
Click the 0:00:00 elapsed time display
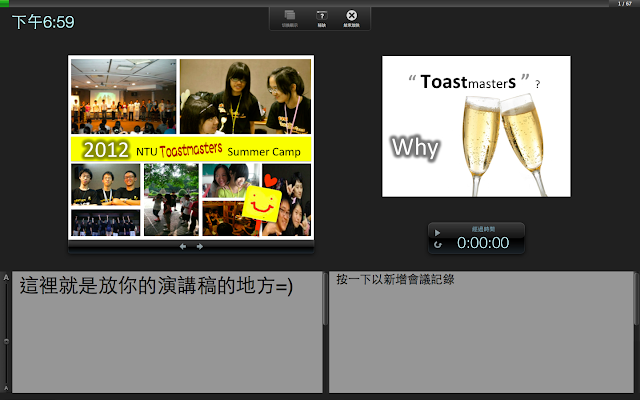point(483,243)
